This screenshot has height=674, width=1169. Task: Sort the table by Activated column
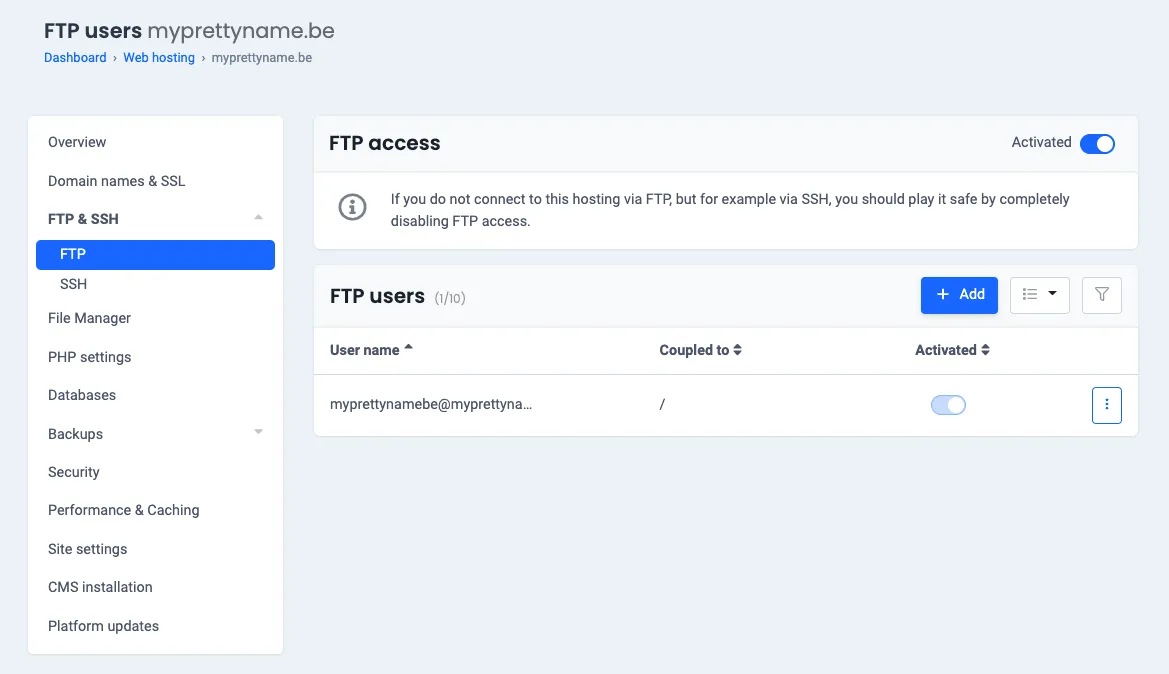click(952, 350)
